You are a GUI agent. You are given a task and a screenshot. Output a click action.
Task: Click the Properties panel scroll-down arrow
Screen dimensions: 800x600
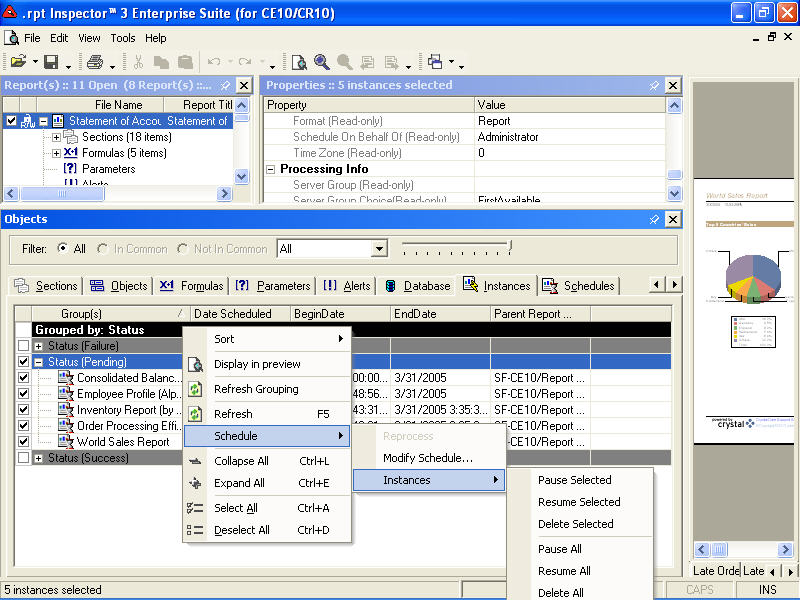(x=674, y=193)
